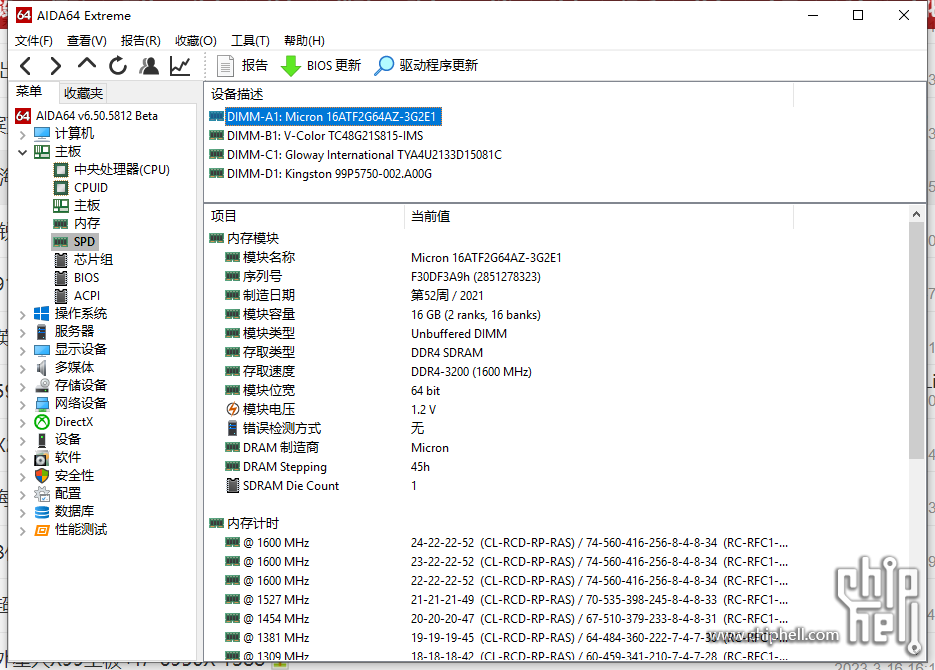Click the 数据库 database icon in tree

click(x=42, y=511)
